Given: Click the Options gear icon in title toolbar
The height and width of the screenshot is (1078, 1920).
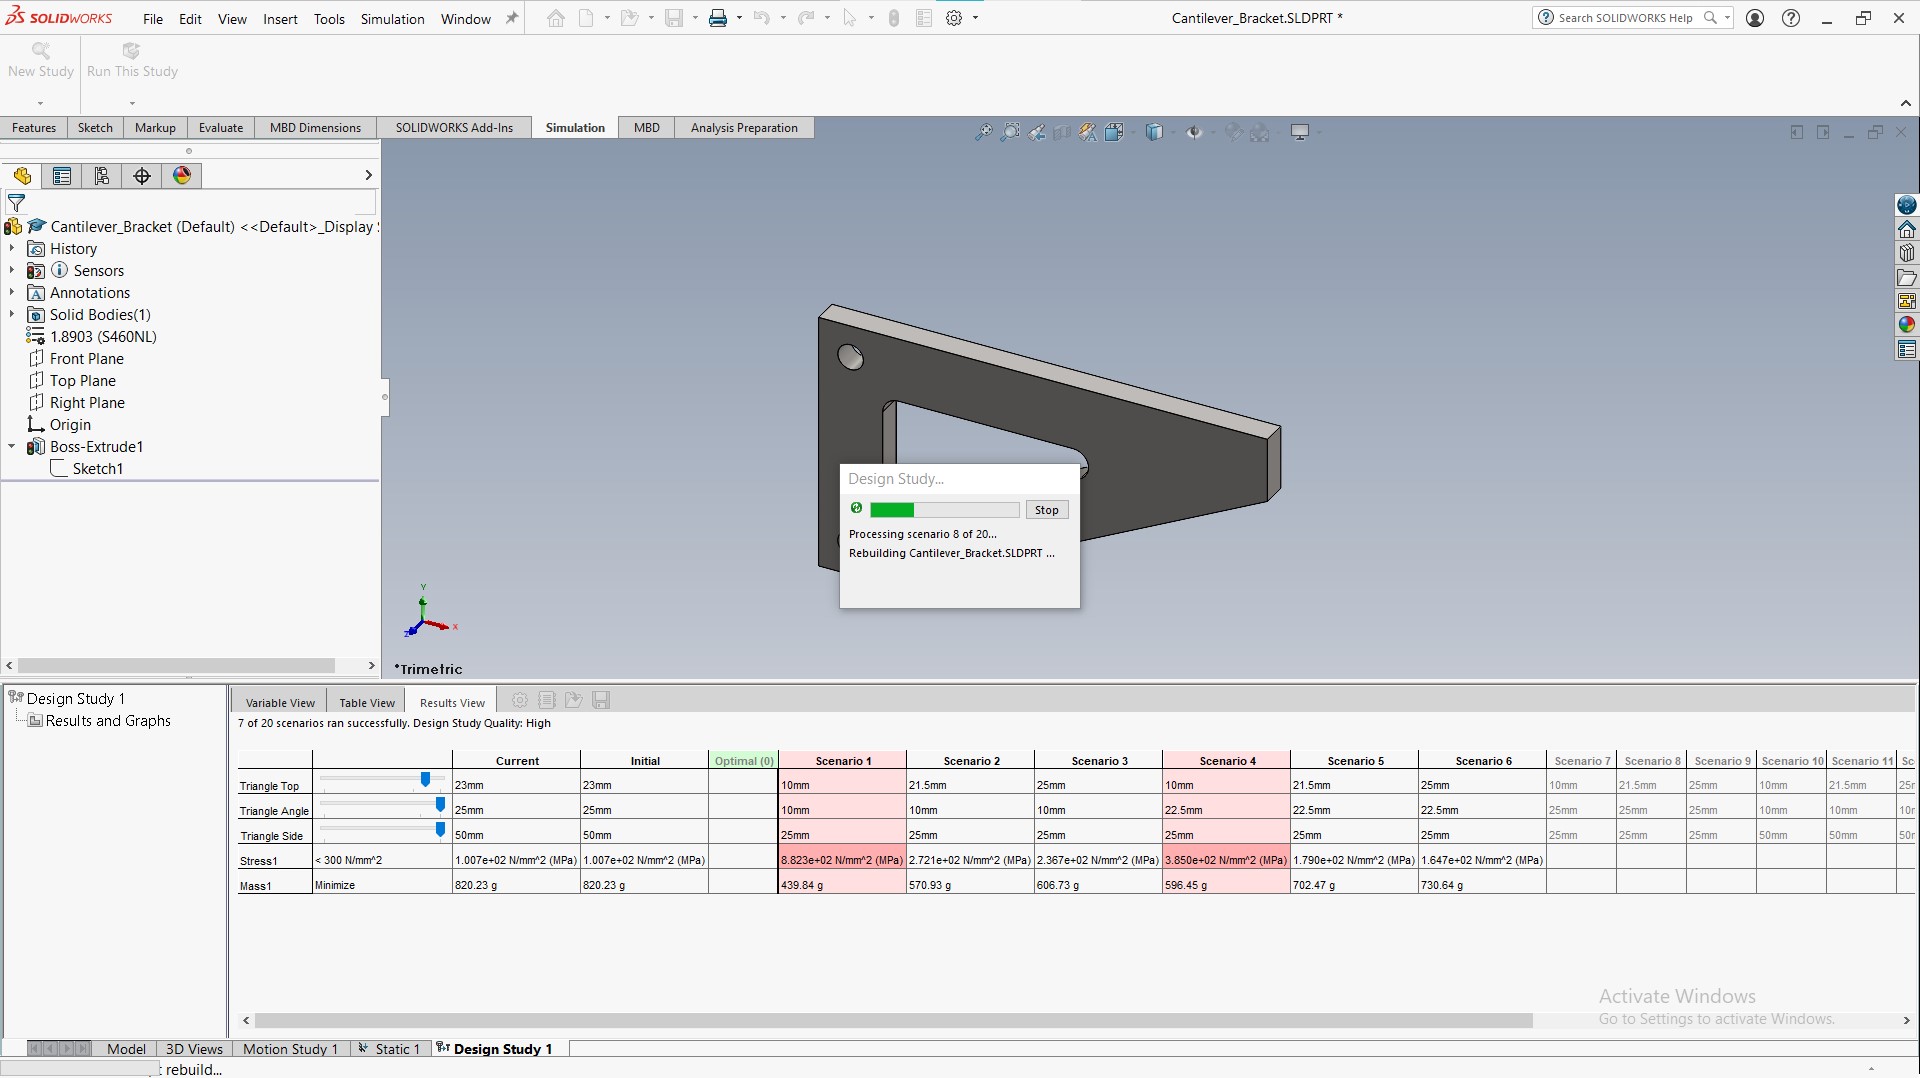Looking at the screenshot, I should (954, 18).
